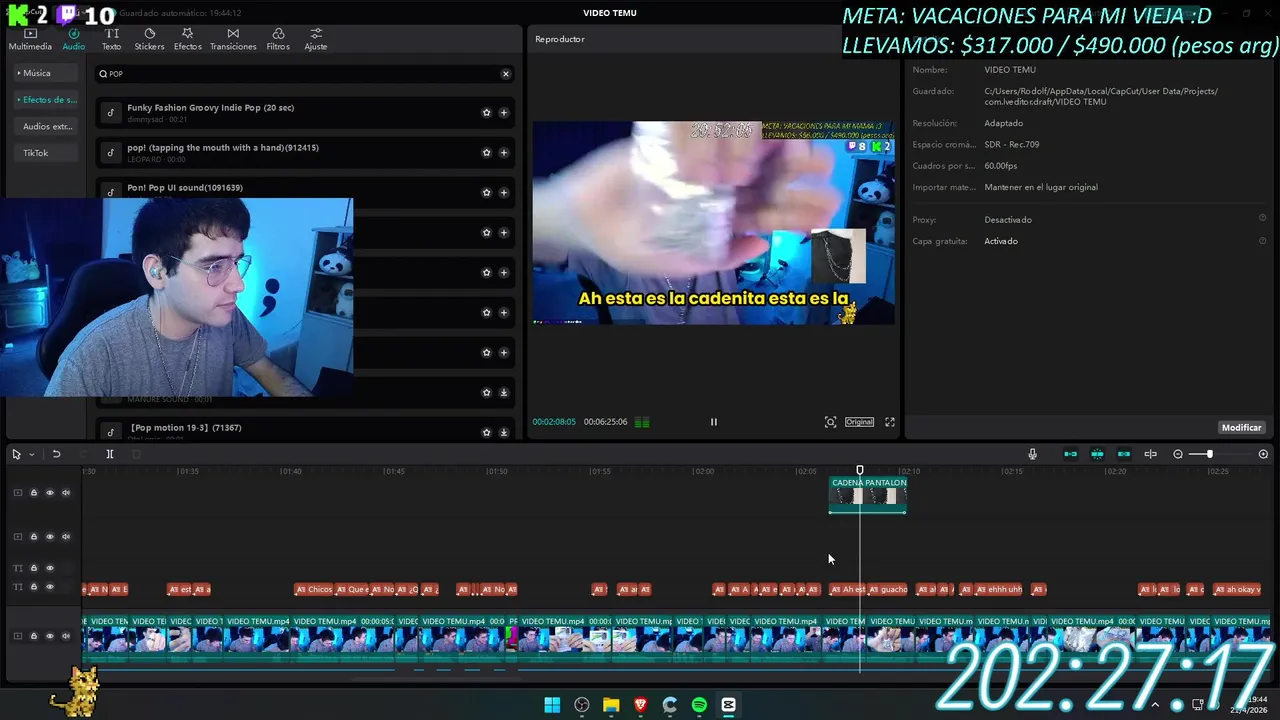The height and width of the screenshot is (720, 1280).
Task: Start voice recording with microphone icon
Action: (1032, 454)
